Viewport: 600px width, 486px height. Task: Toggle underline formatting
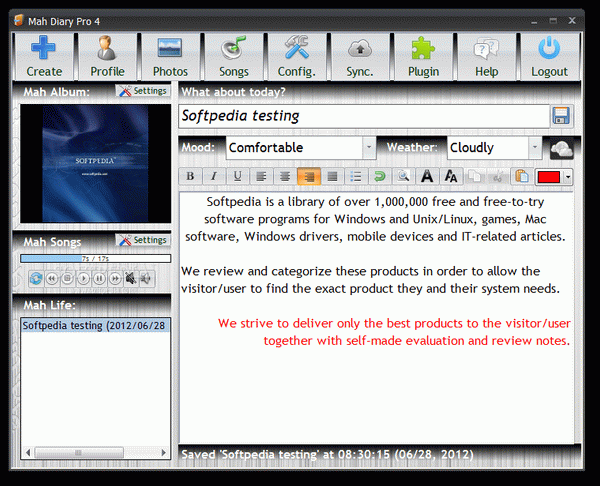click(238, 176)
